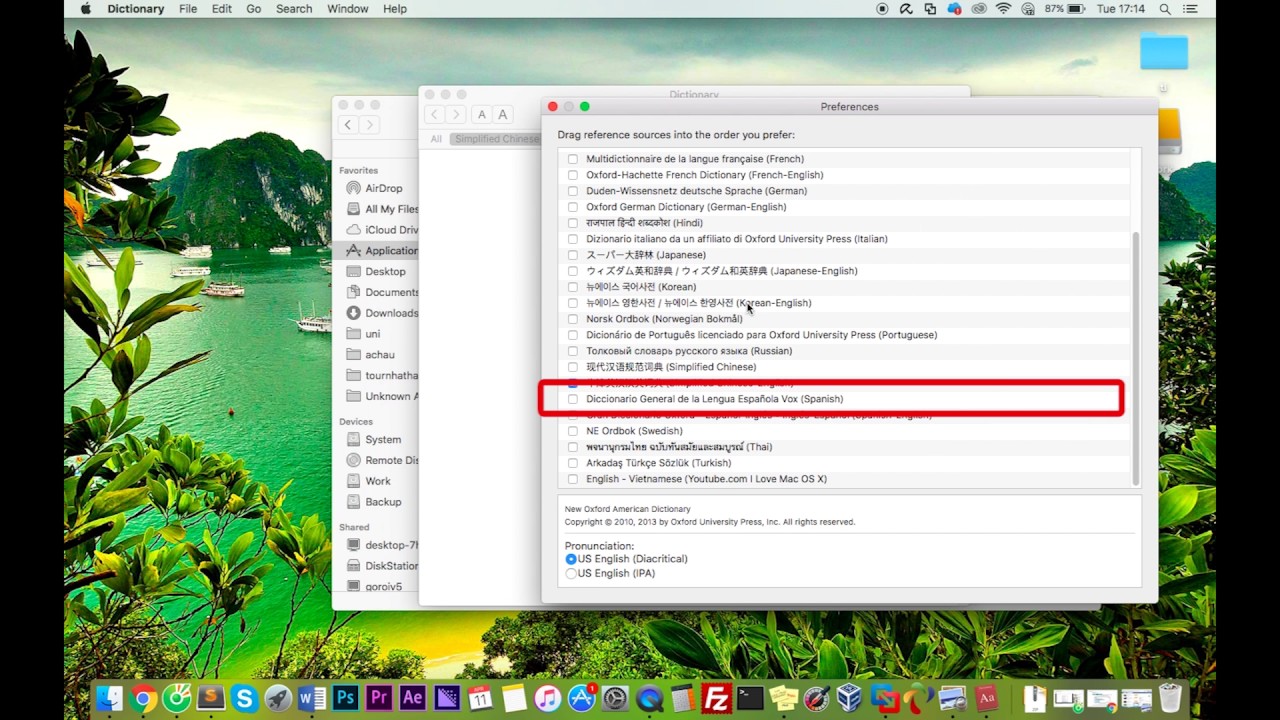
Task: Open Spotlight search in menu bar
Action: (x=1165, y=9)
